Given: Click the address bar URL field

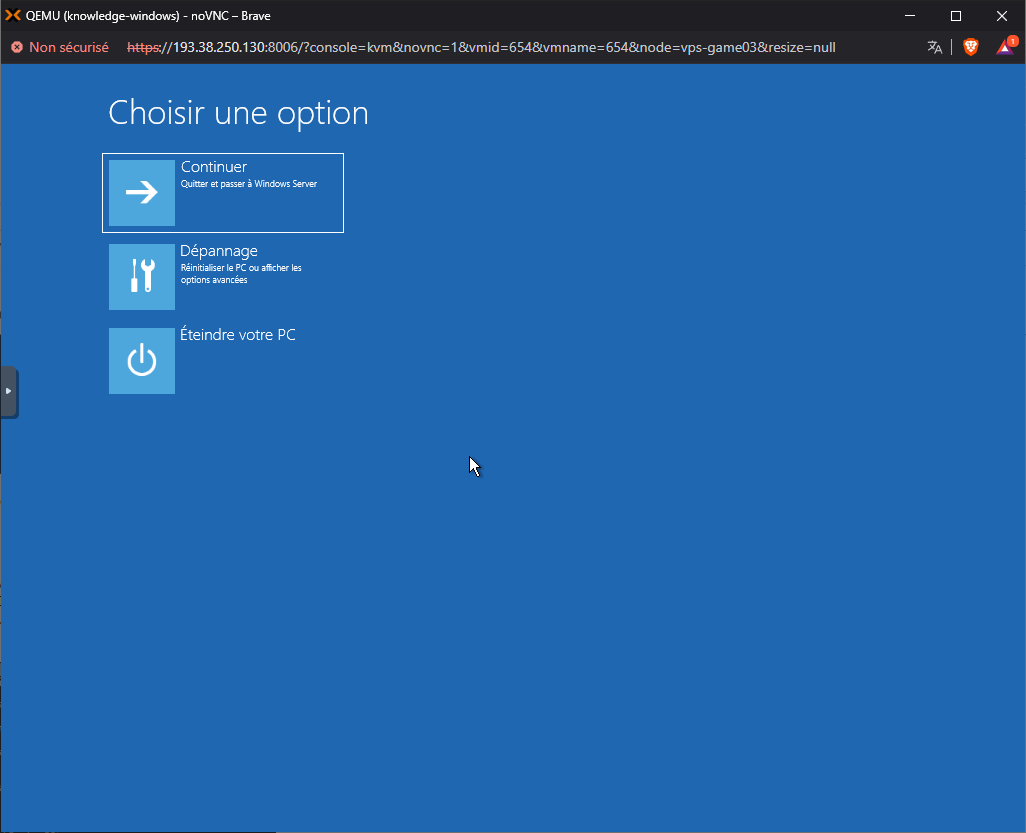Looking at the screenshot, I should 481,47.
